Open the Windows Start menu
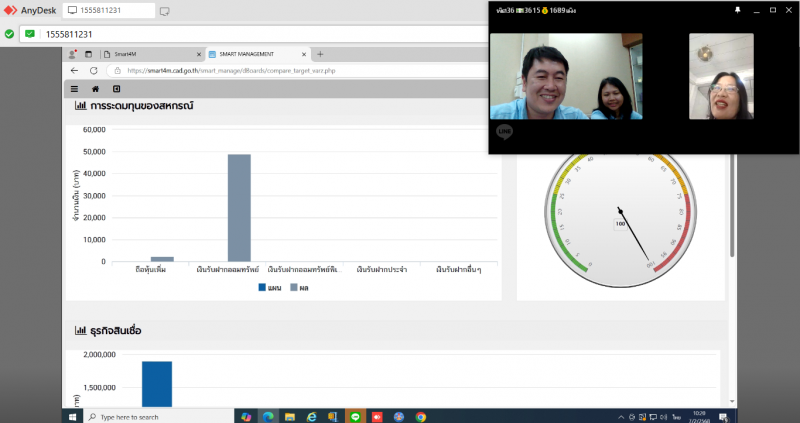800x423 pixels. pyautogui.click(x=72, y=417)
